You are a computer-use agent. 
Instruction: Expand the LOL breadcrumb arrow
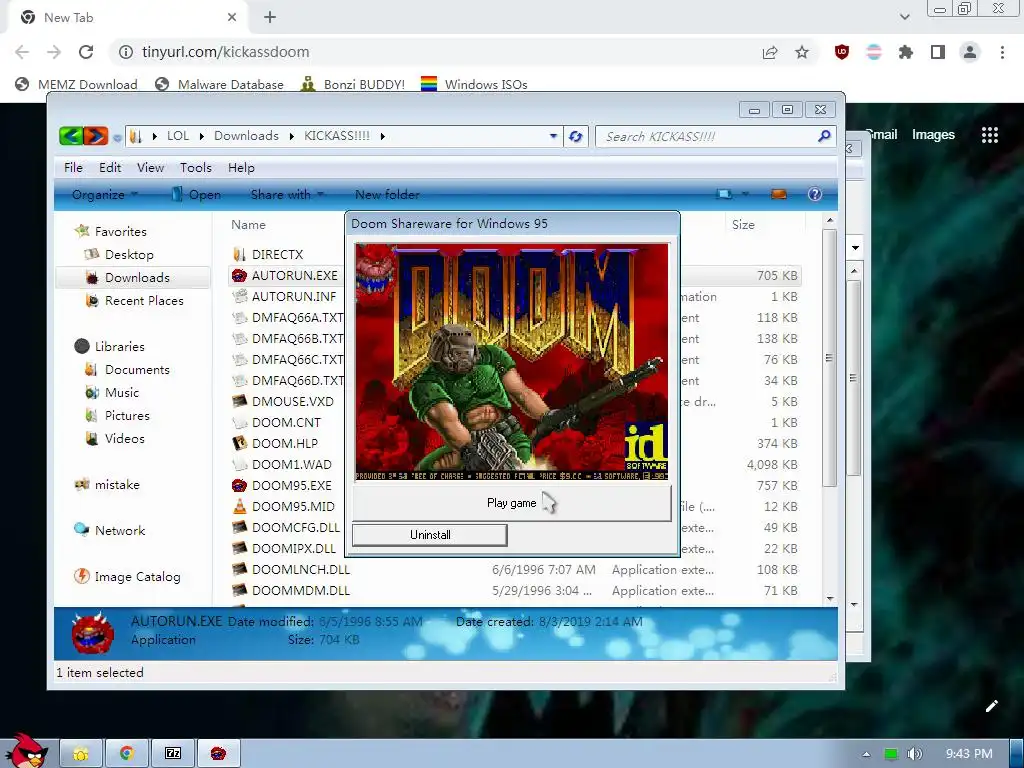tap(202, 136)
